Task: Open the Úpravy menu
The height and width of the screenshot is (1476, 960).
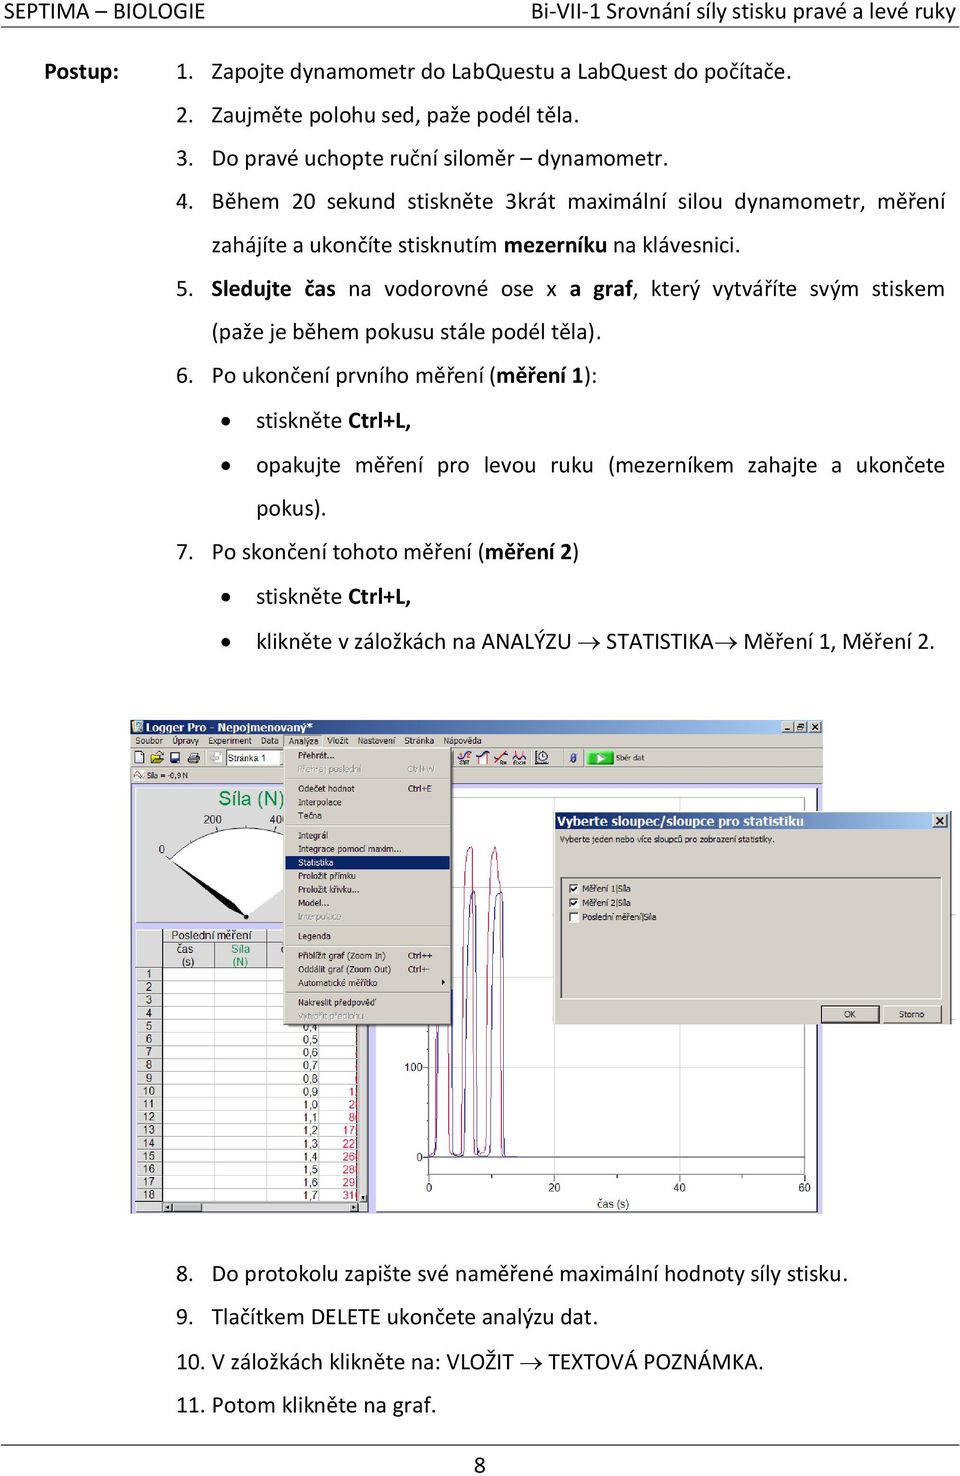Action: [186, 741]
